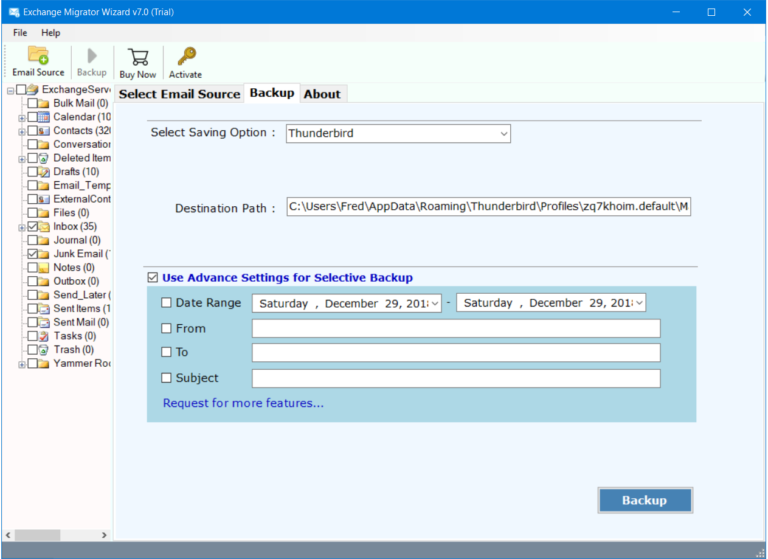The height and width of the screenshot is (559, 768).
Task: Click folder tree horizontal scrollbar thumb
Action: (x=37, y=535)
